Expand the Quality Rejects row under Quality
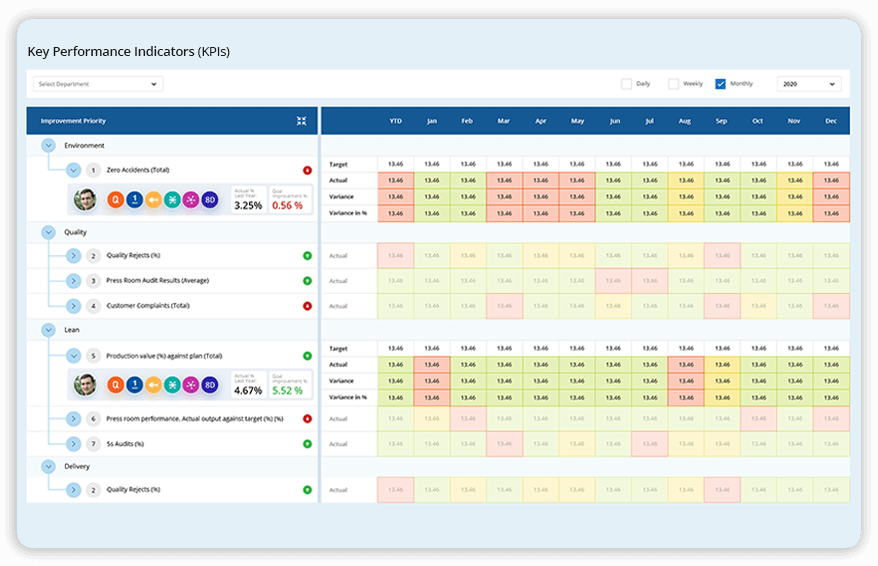The width and height of the screenshot is (878, 566). click(73, 256)
